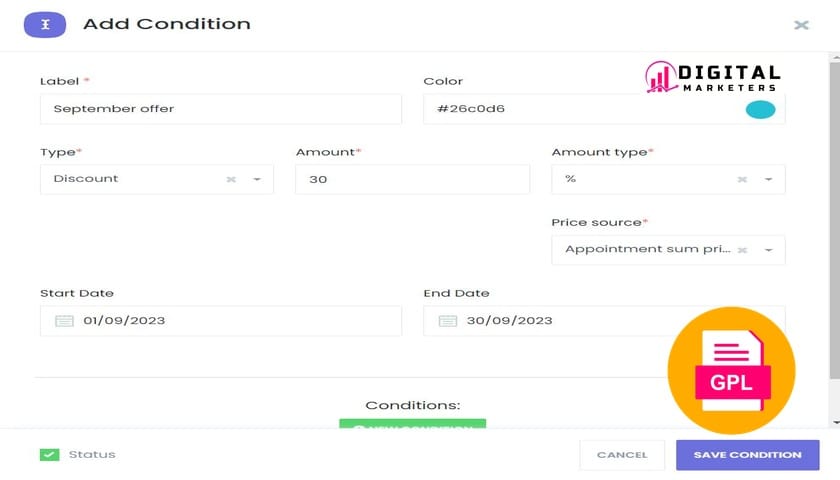Clear the Price source selection
840x480 pixels.
point(742,250)
